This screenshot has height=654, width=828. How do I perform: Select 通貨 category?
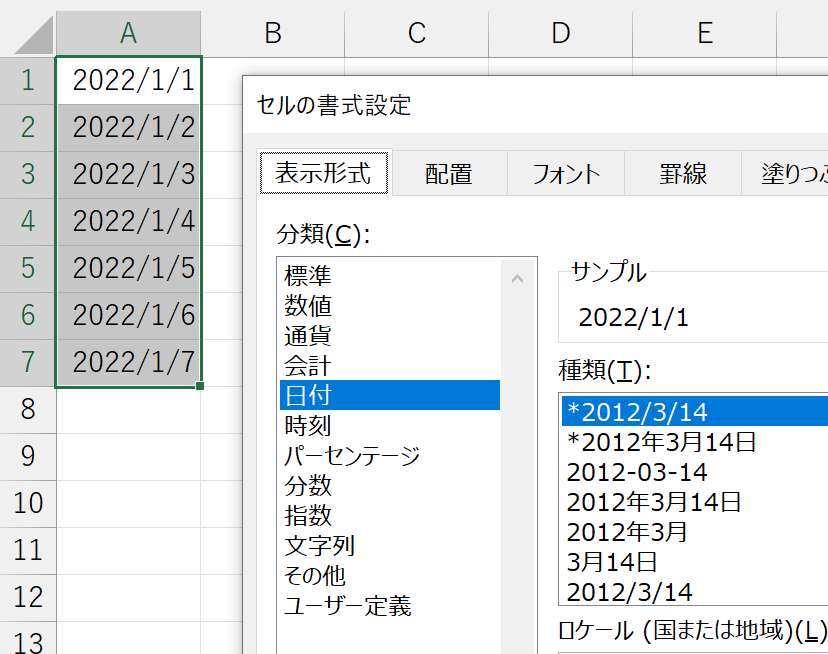[390, 335]
